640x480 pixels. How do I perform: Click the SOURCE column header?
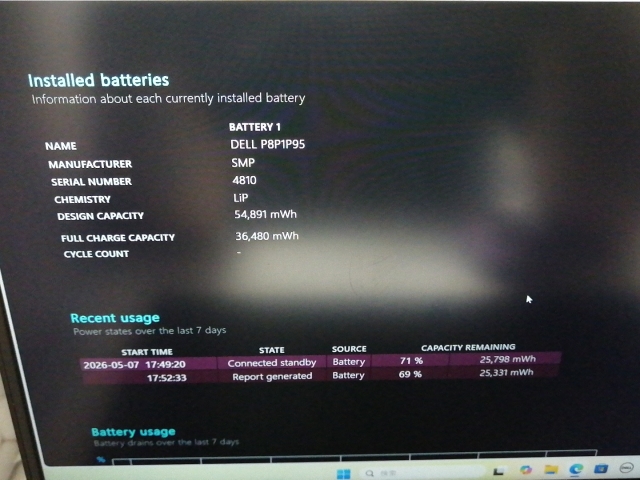coord(349,349)
